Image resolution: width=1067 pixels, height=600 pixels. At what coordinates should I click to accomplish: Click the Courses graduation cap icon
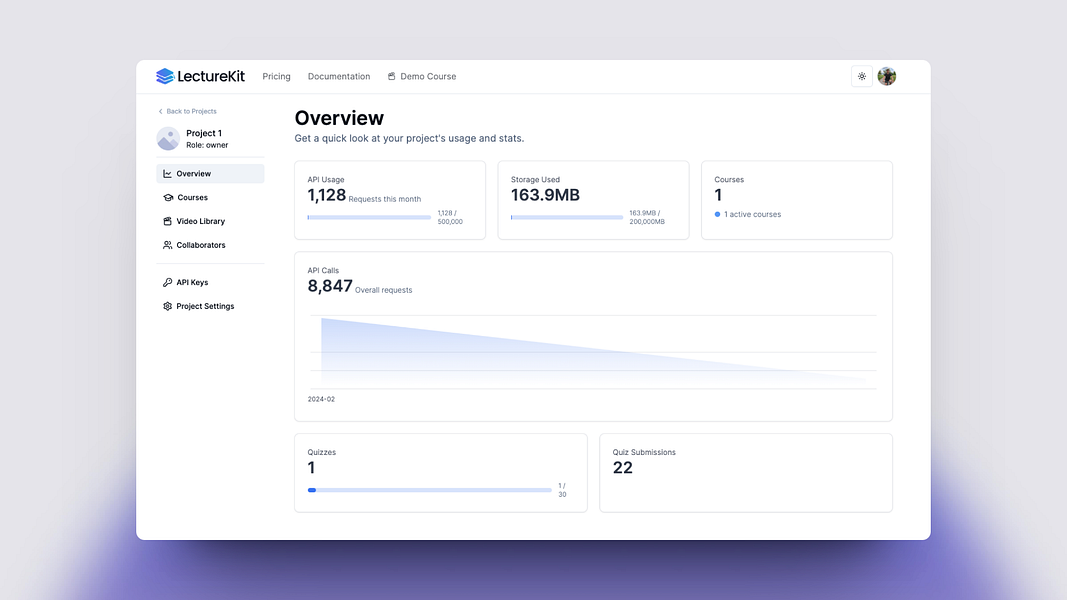pyautogui.click(x=168, y=197)
